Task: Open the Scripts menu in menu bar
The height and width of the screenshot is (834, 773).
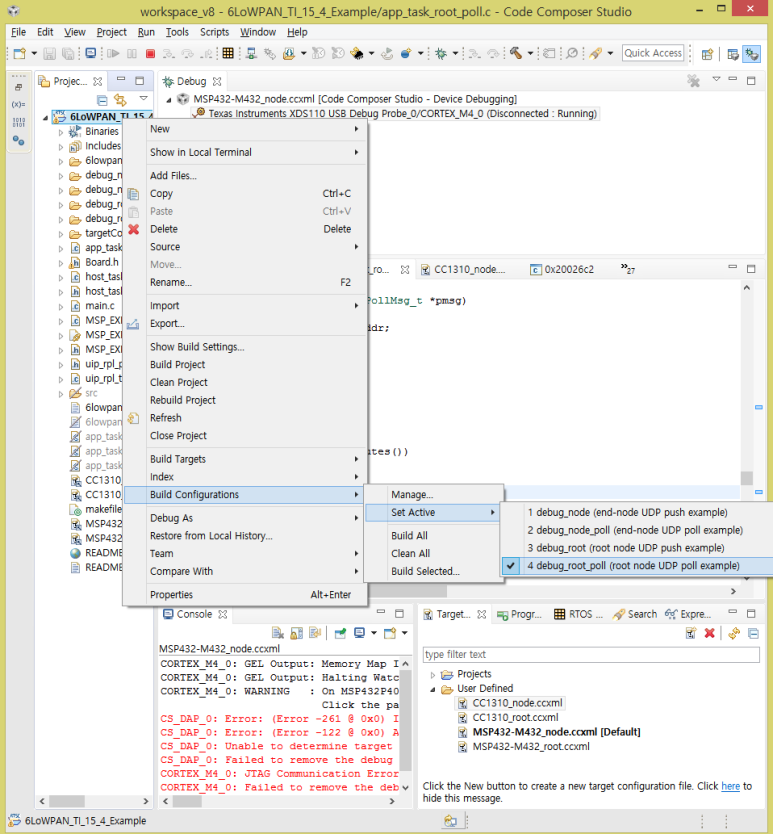Action: (x=214, y=32)
